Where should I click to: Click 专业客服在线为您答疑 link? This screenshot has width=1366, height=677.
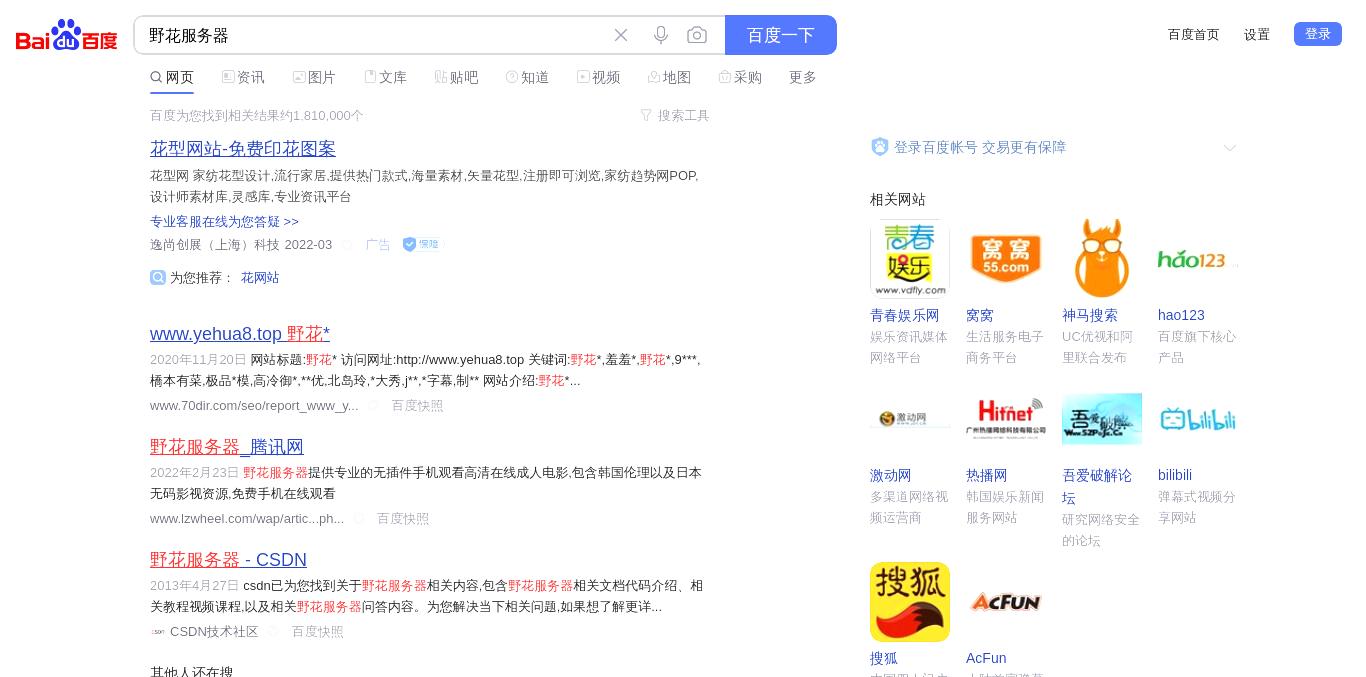click(224, 221)
